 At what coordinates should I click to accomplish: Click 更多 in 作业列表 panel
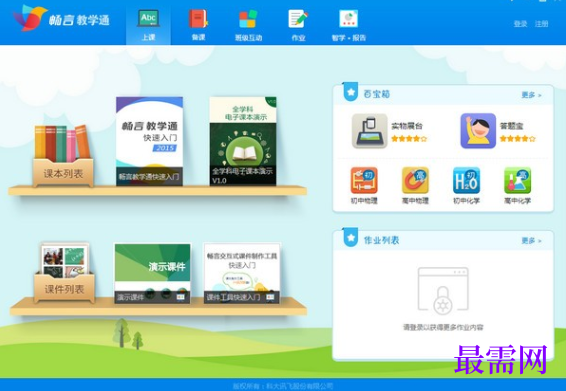(x=531, y=240)
